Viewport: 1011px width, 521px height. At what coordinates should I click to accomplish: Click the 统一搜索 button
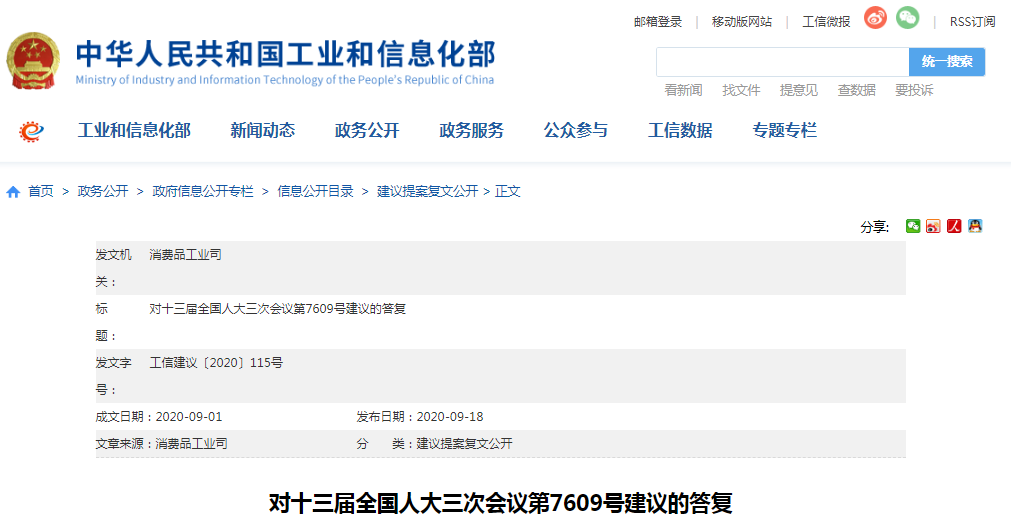[x=947, y=62]
